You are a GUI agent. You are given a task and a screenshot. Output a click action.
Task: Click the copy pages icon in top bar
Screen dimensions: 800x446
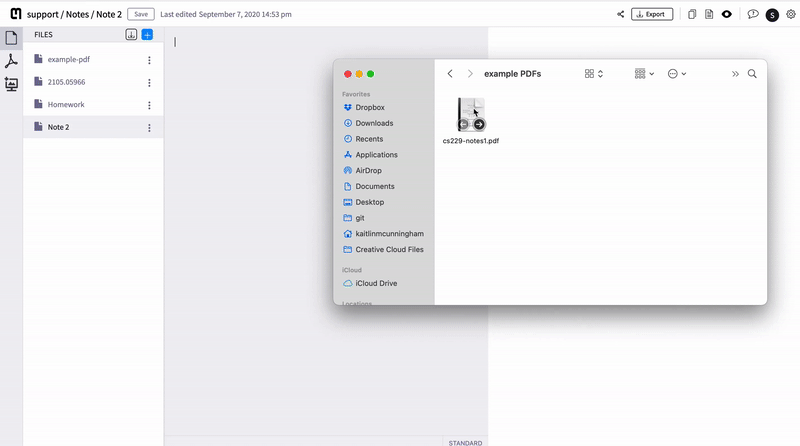coord(692,14)
